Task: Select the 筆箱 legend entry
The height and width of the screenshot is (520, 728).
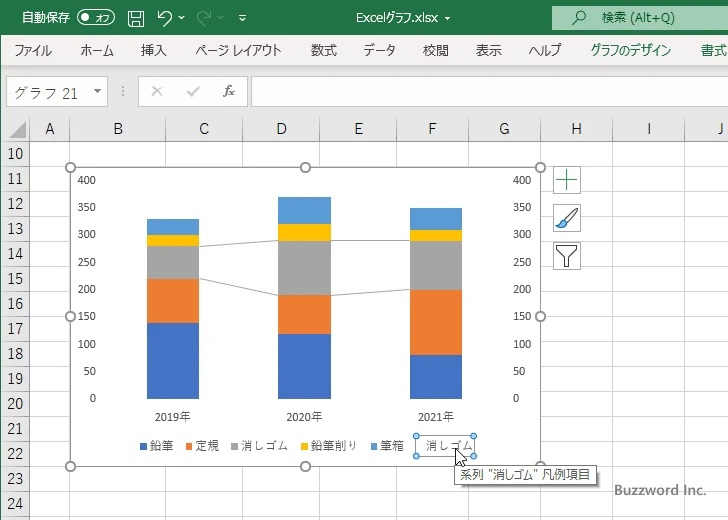Action: point(387,446)
